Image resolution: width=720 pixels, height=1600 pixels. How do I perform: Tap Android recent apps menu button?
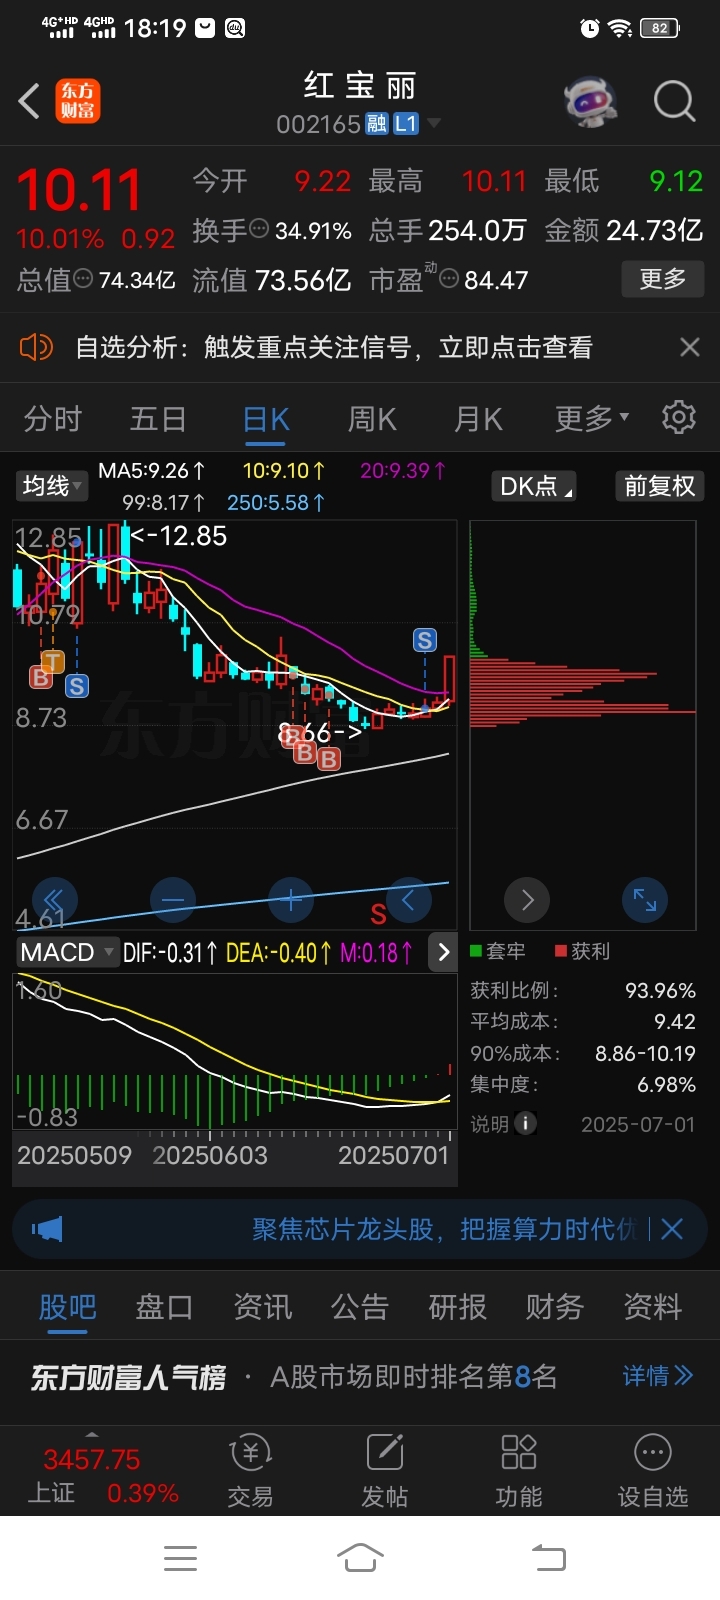tap(180, 1558)
